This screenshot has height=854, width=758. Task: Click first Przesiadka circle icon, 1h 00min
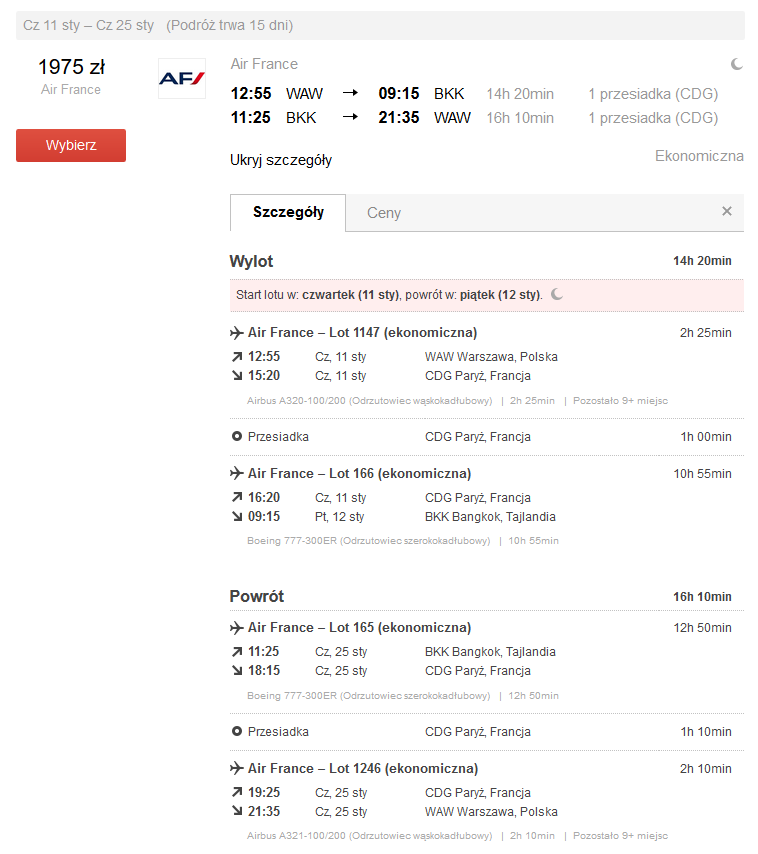pos(236,436)
